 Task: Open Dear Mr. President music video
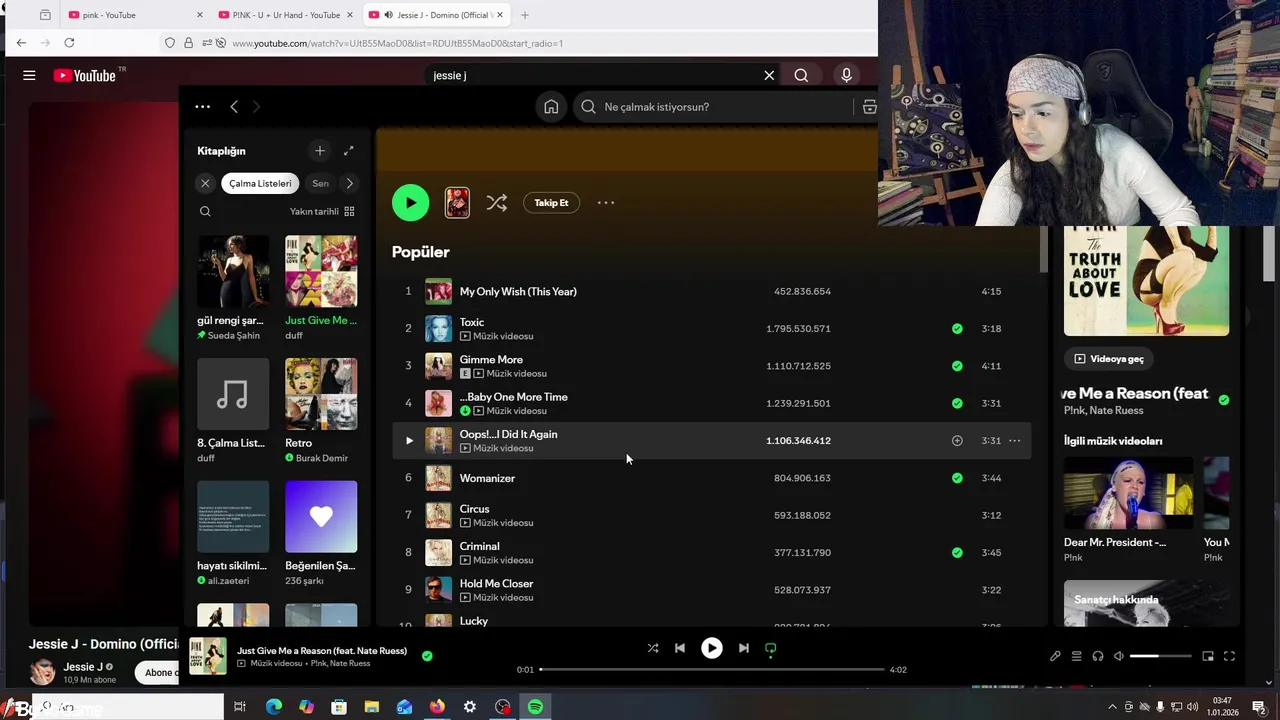[x=1128, y=493]
